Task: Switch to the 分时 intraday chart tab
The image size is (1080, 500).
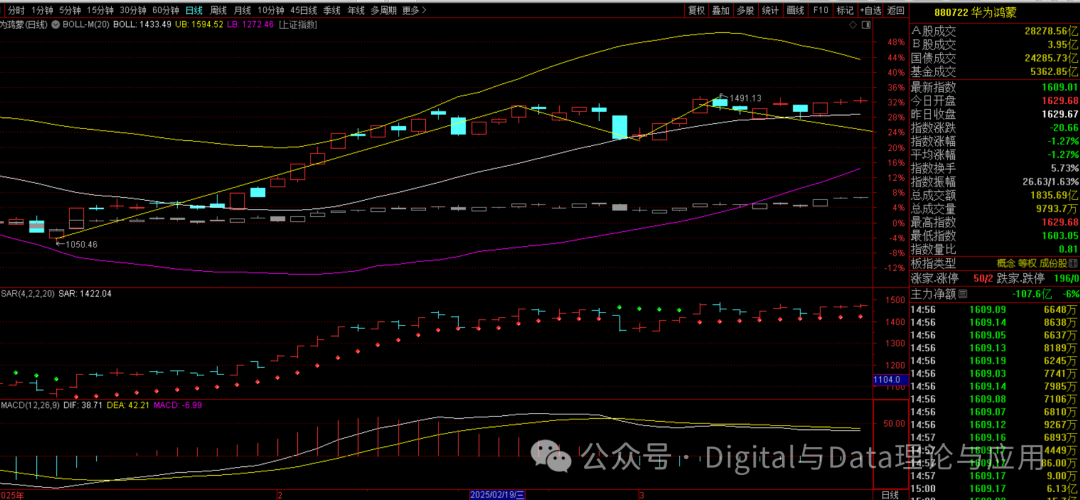Action: (15, 10)
